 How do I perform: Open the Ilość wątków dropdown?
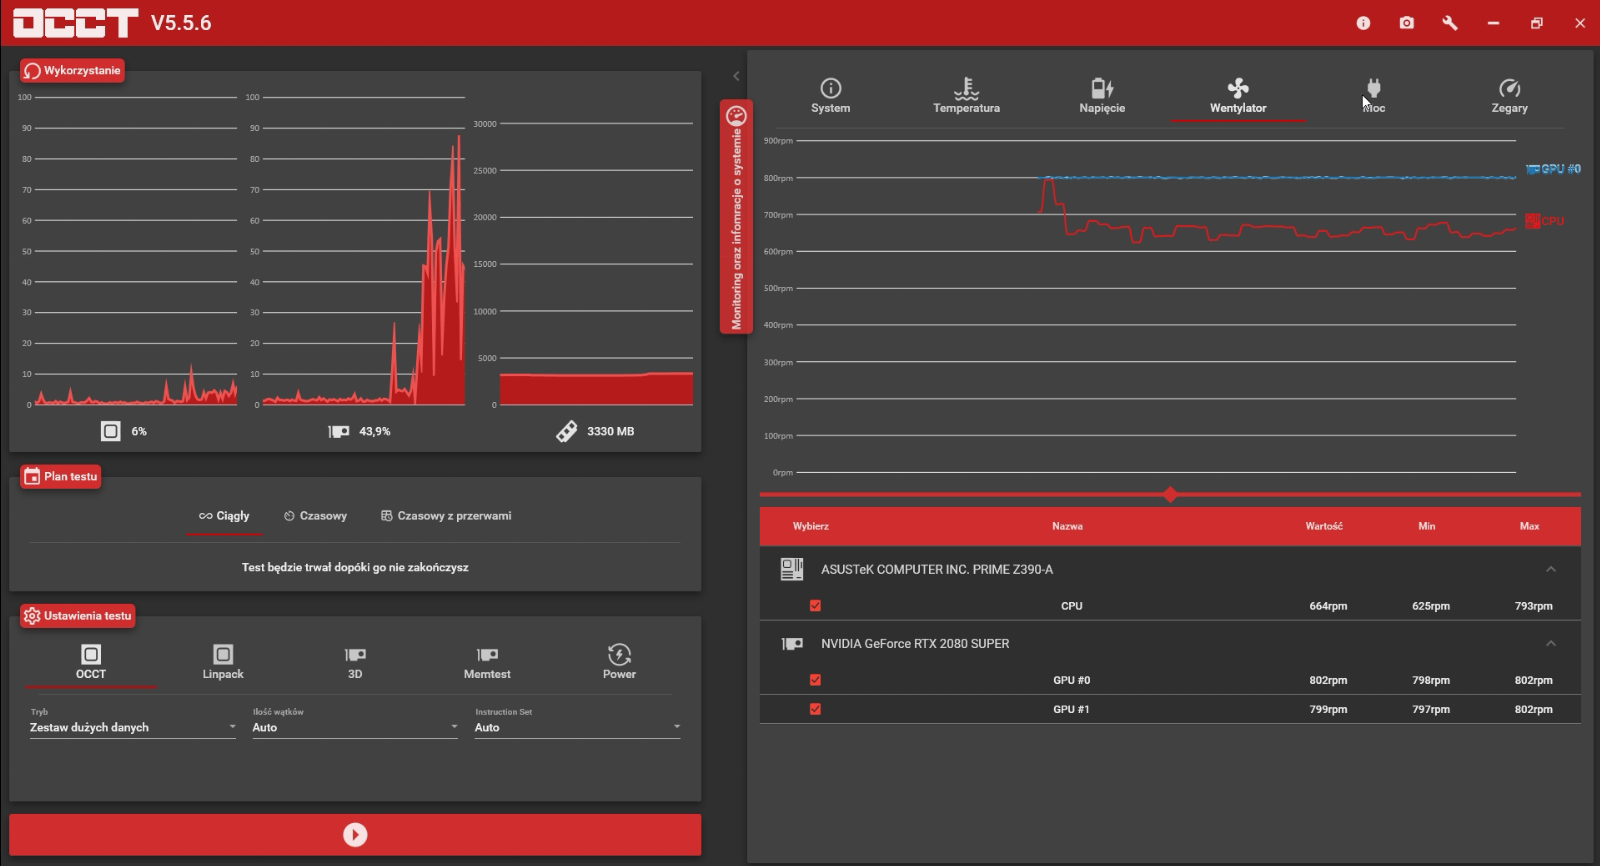(355, 727)
